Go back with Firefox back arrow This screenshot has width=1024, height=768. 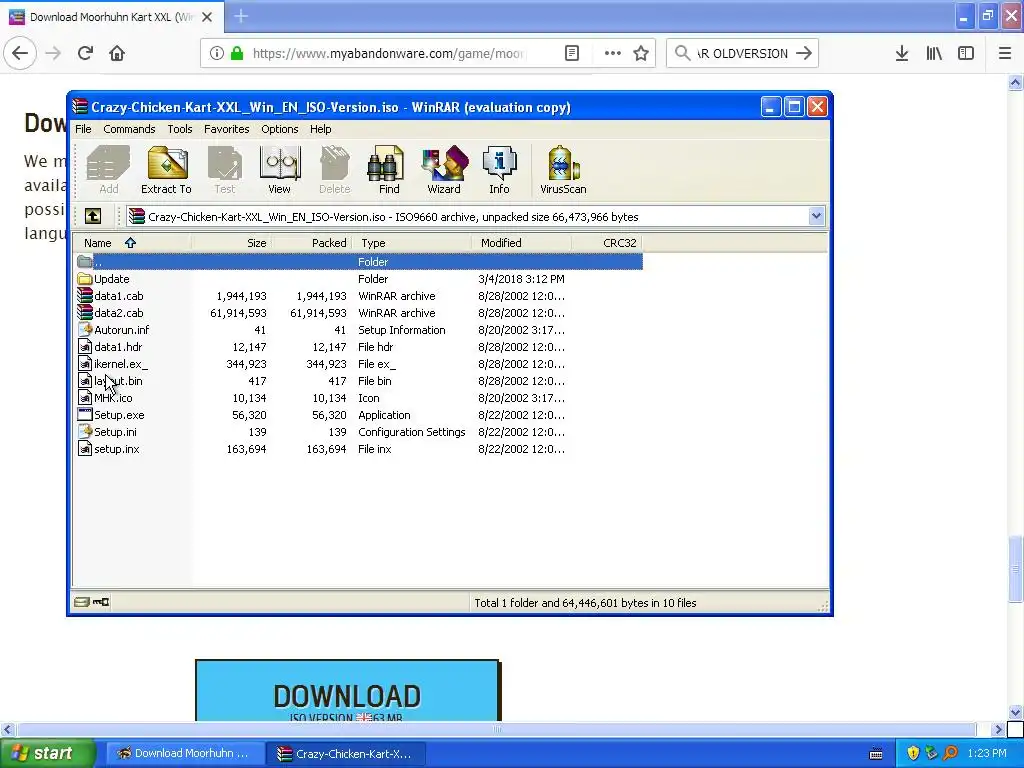coord(20,53)
